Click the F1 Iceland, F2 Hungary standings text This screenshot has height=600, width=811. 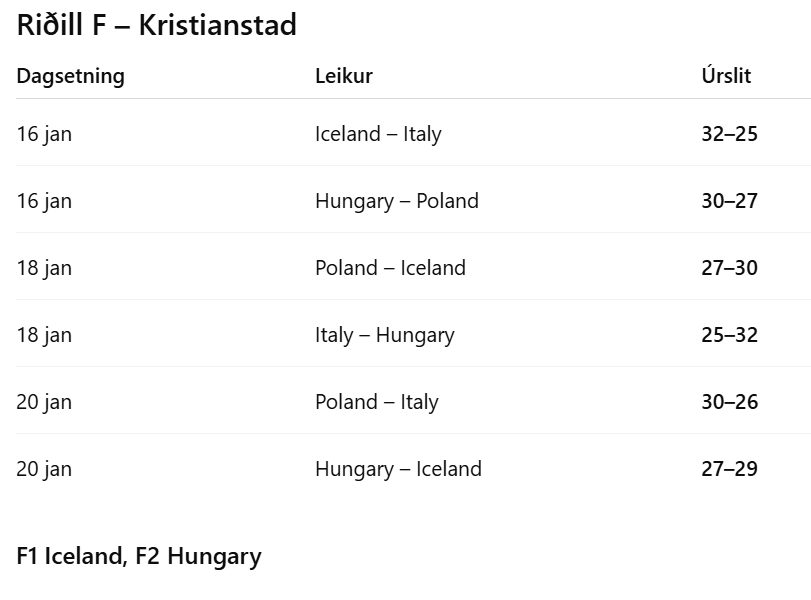(x=139, y=556)
